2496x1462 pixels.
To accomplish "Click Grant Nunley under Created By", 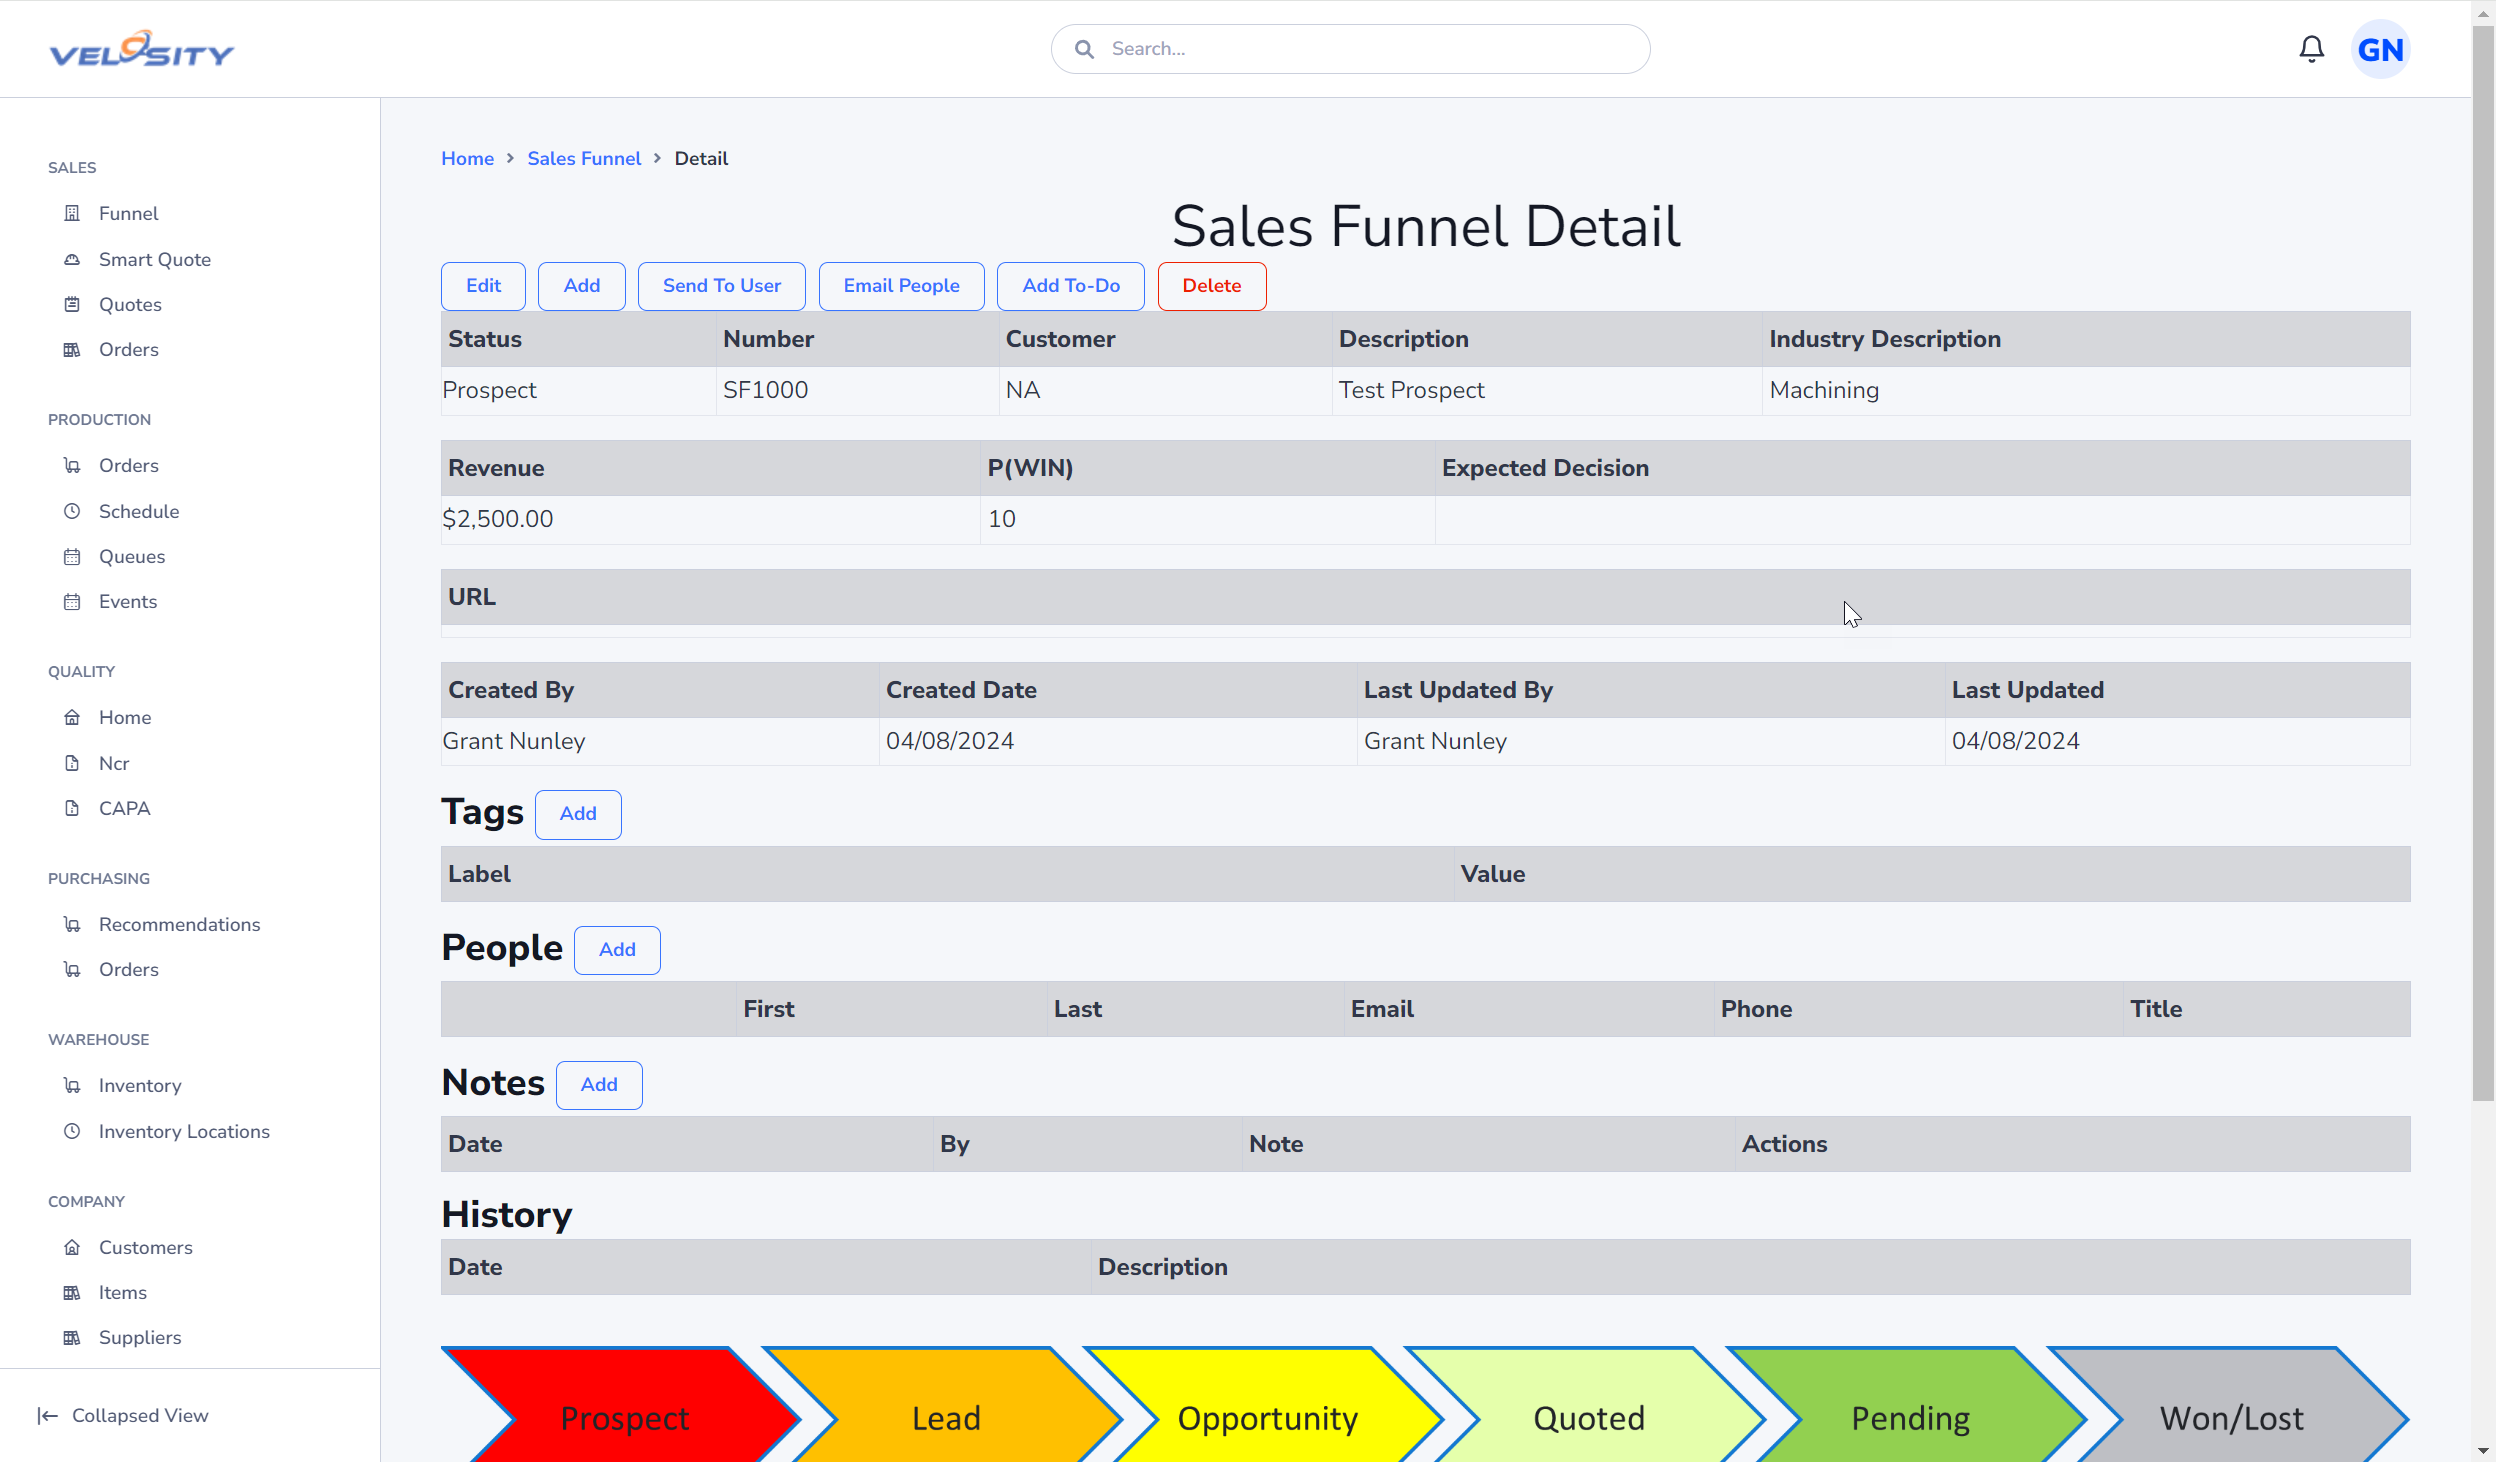I will (514, 741).
